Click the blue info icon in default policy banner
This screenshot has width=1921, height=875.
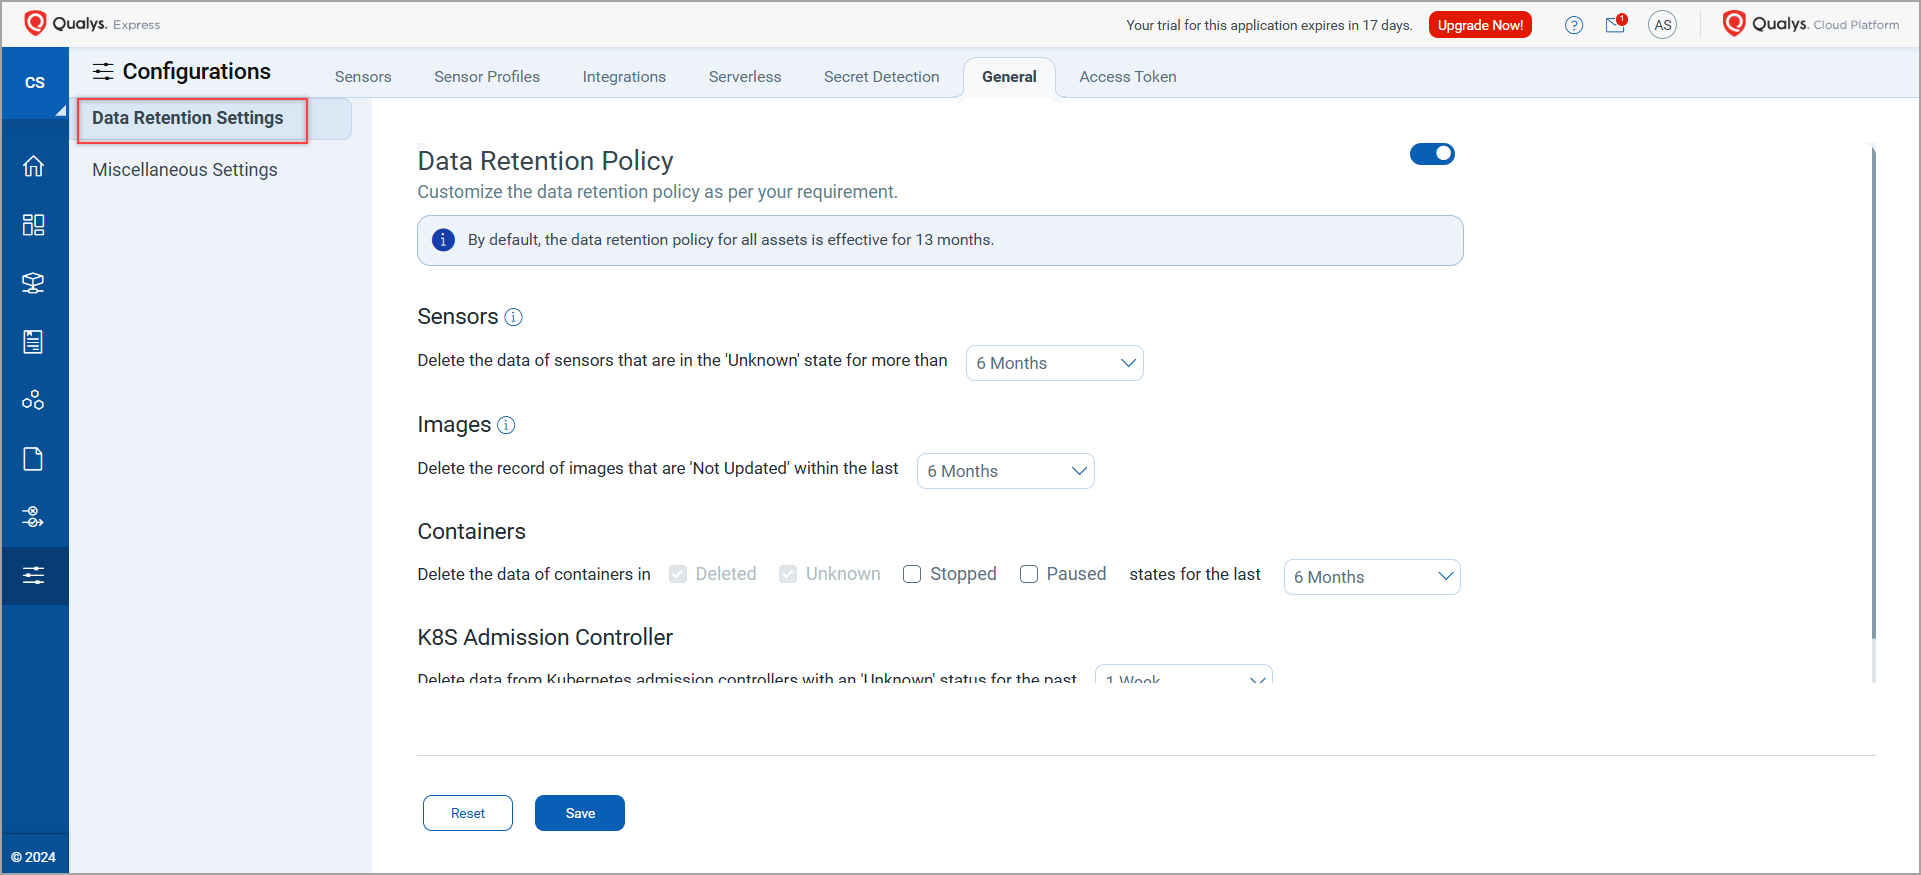coord(443,240)
